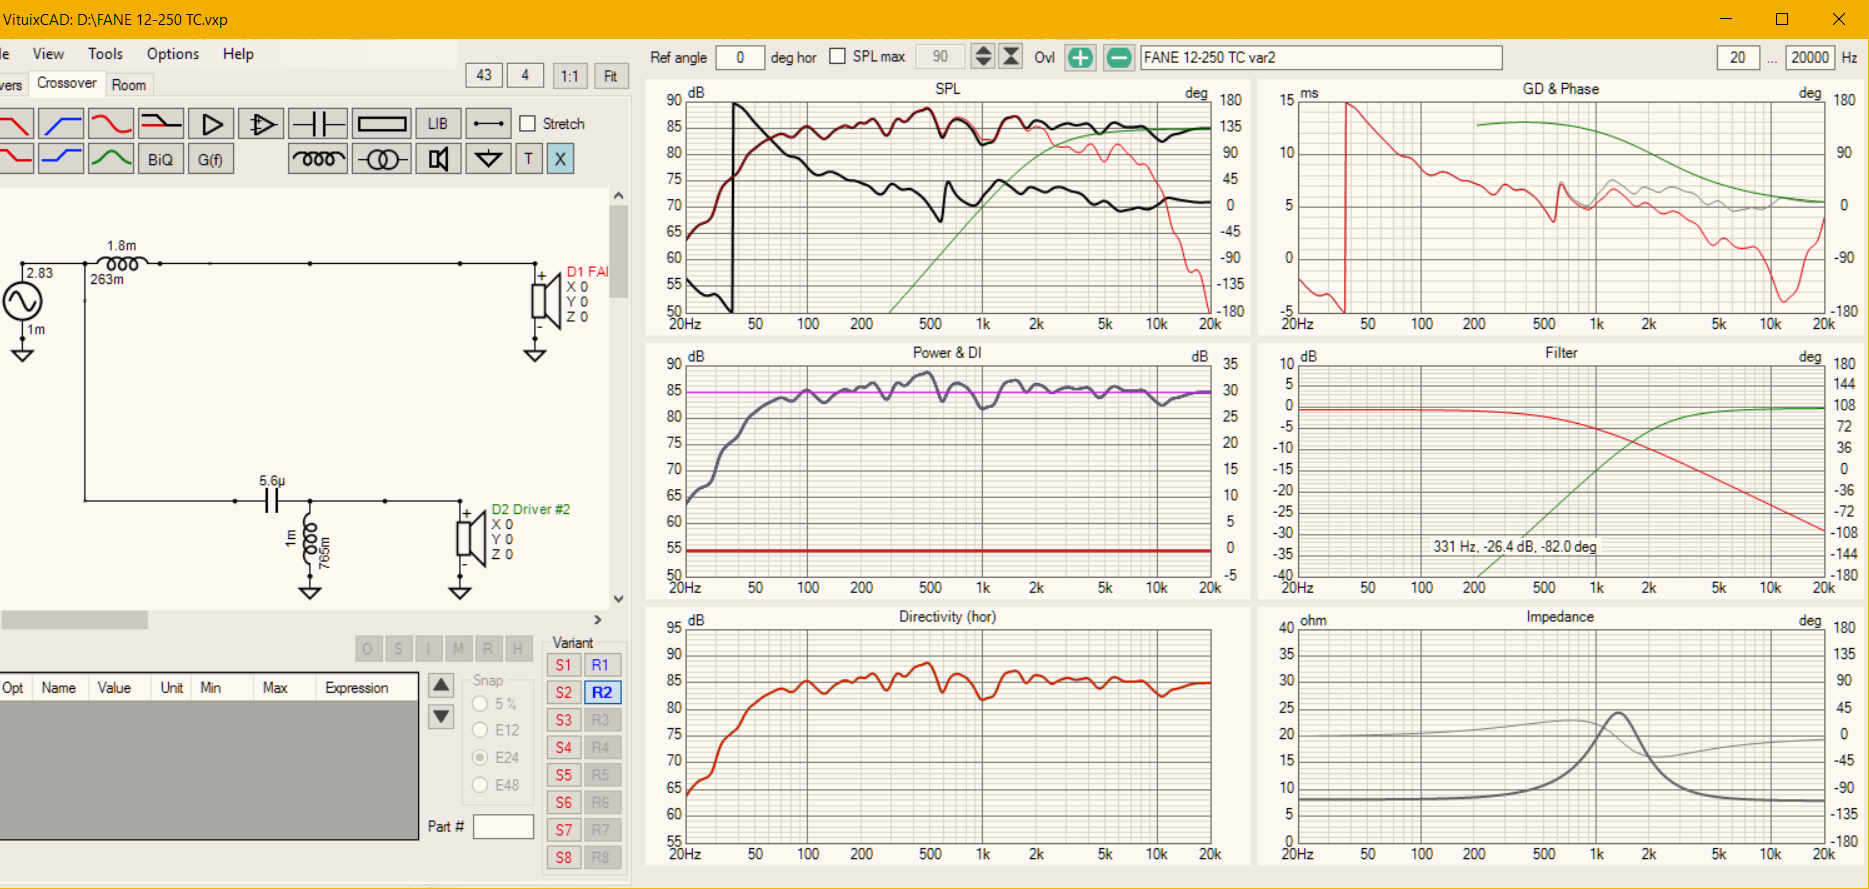Click the green add overlay button
This screenshot has height=889, width=1869.
1080,58
